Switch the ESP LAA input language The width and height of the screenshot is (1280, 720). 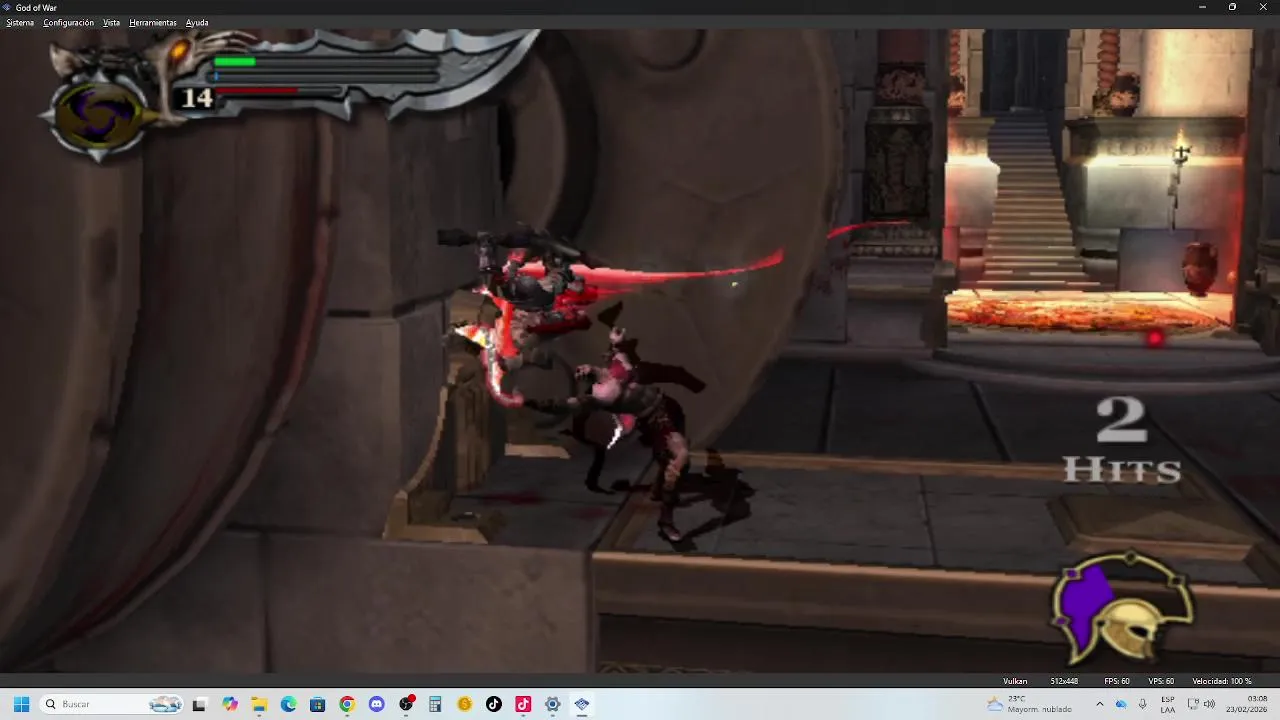[x=1168, y=704]
